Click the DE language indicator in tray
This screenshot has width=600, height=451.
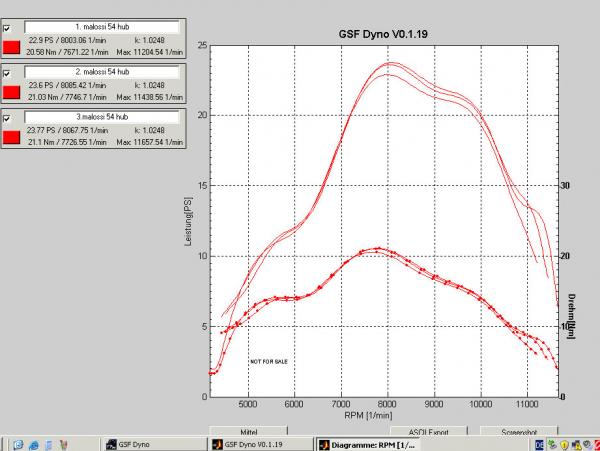(539, 445)
